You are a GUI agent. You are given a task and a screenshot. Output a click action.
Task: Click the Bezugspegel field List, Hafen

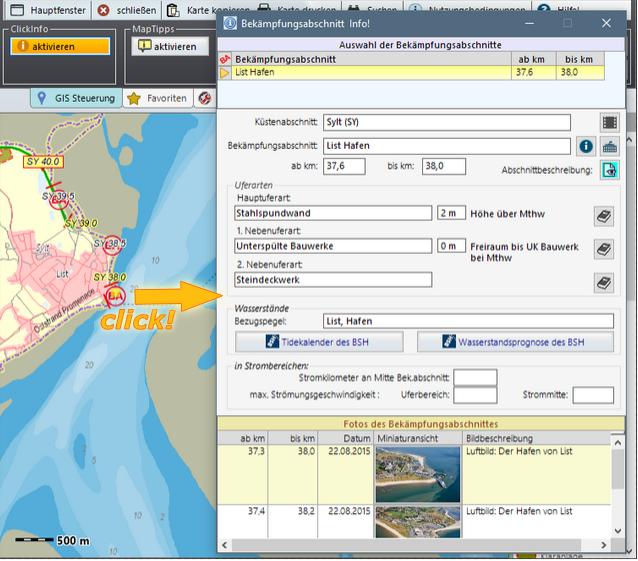point(468,321)
